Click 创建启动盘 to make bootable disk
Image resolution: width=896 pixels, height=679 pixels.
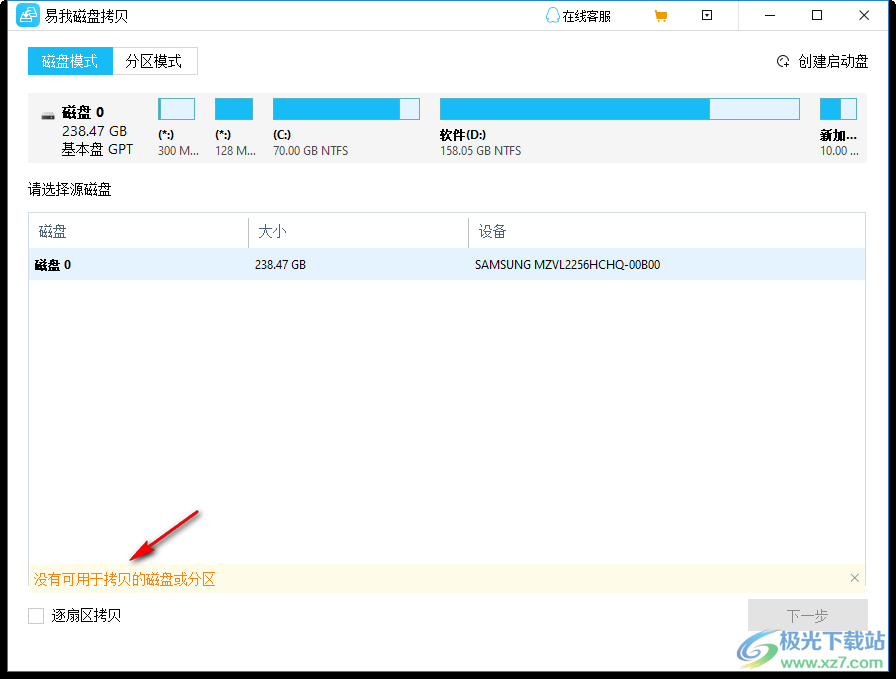click(832, 60)
